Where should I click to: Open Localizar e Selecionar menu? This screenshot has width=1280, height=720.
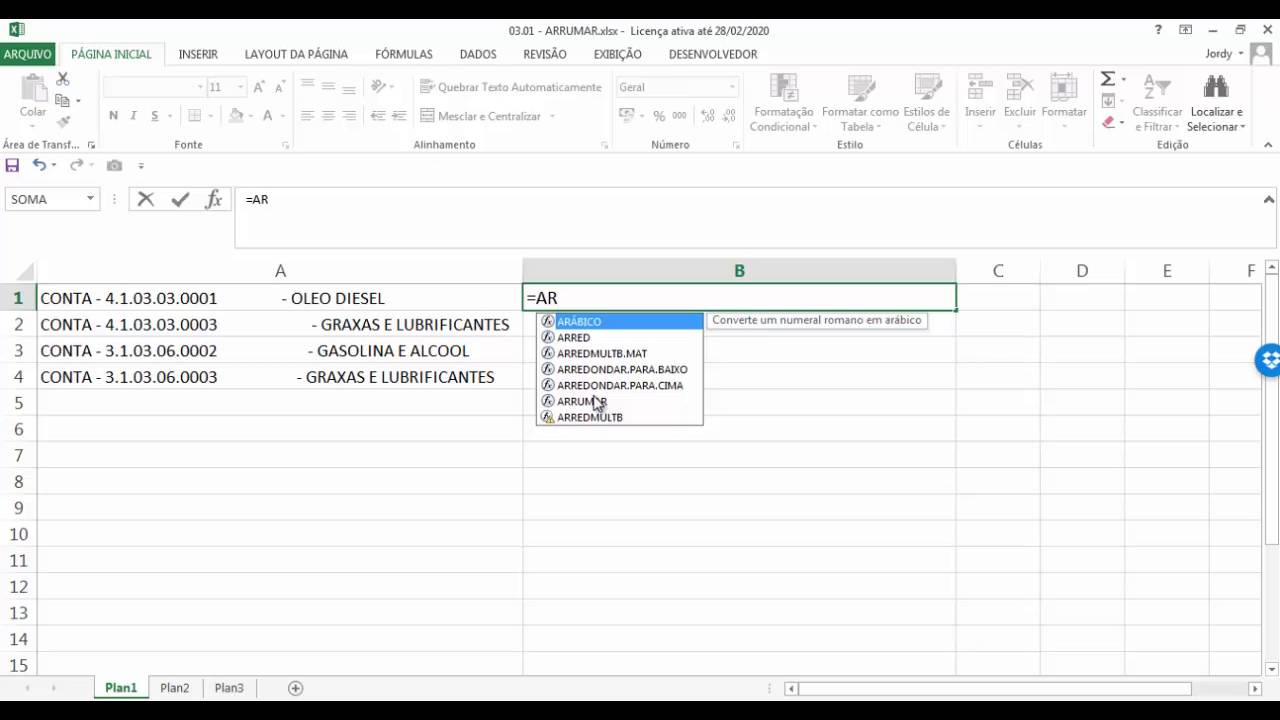tap(1216, 102)
